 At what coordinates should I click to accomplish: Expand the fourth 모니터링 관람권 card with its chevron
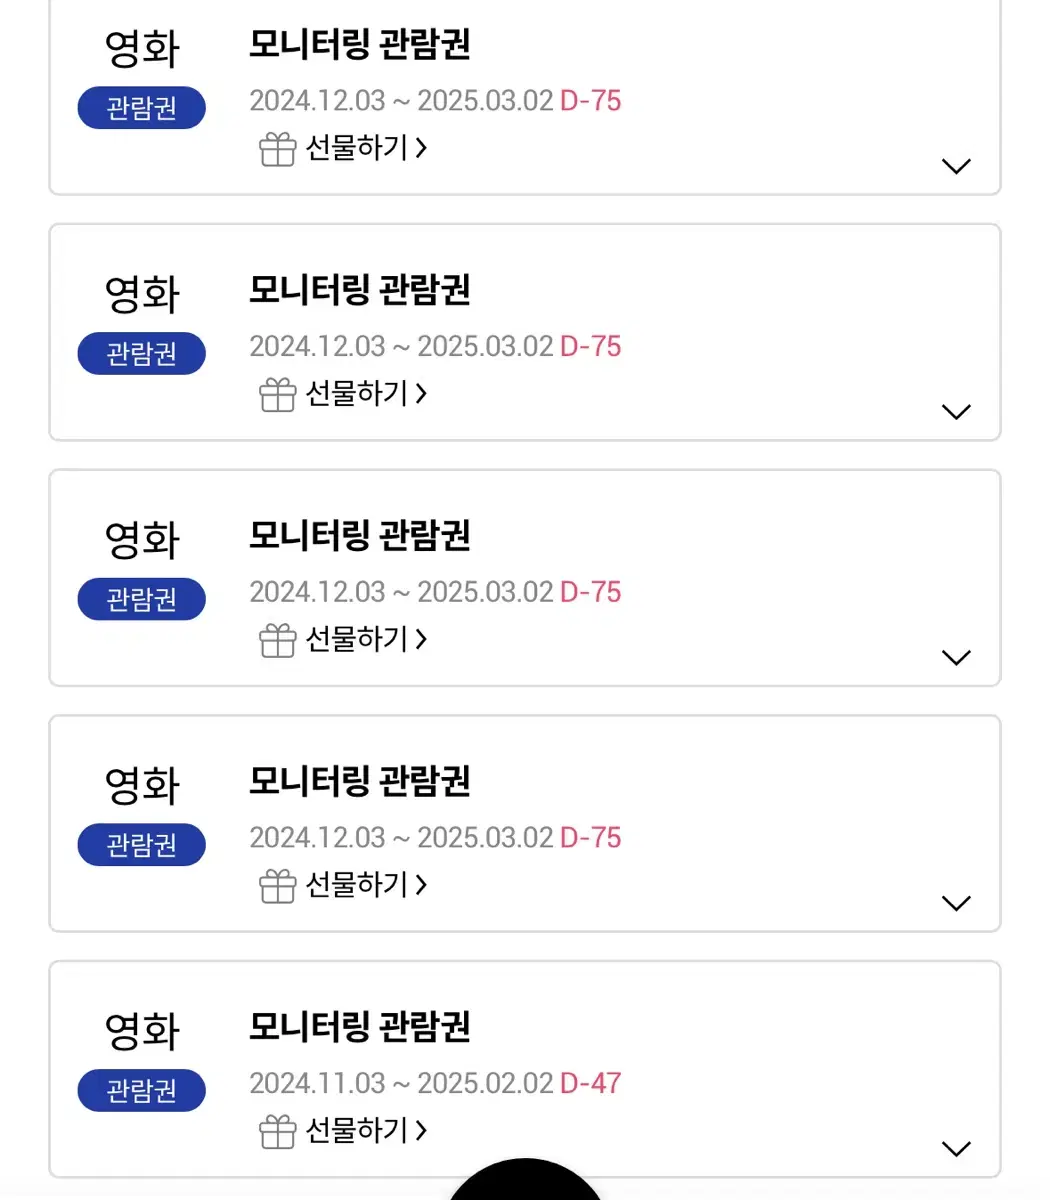[x=957, y=903]
